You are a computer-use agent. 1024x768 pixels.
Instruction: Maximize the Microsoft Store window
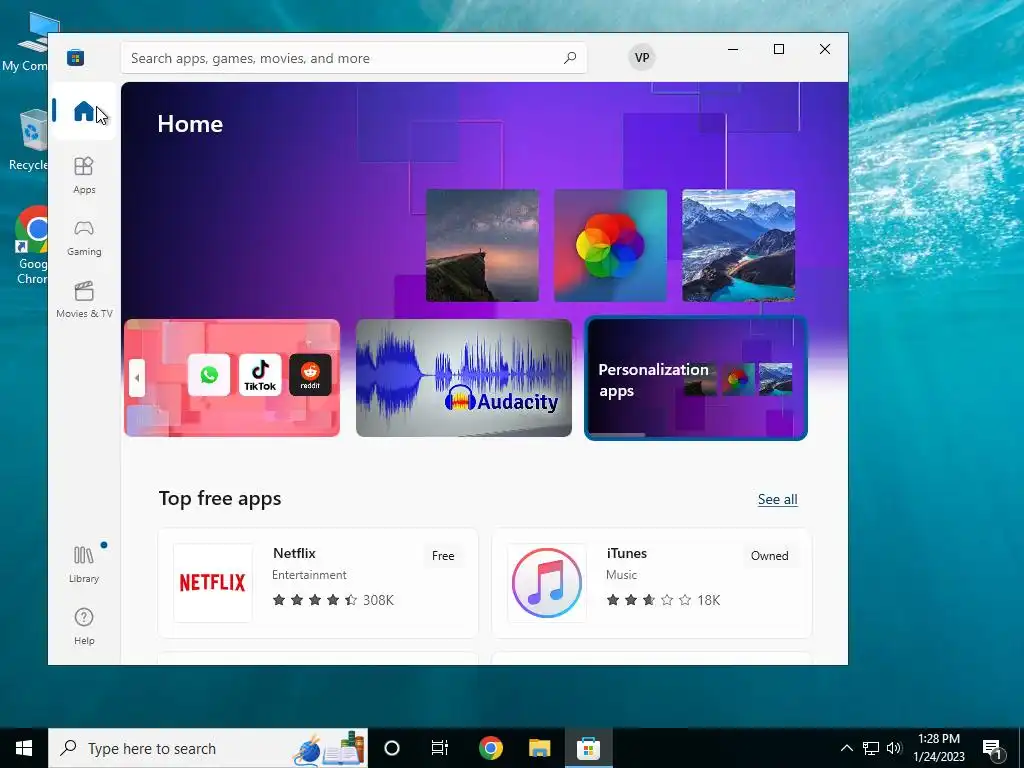778,49
